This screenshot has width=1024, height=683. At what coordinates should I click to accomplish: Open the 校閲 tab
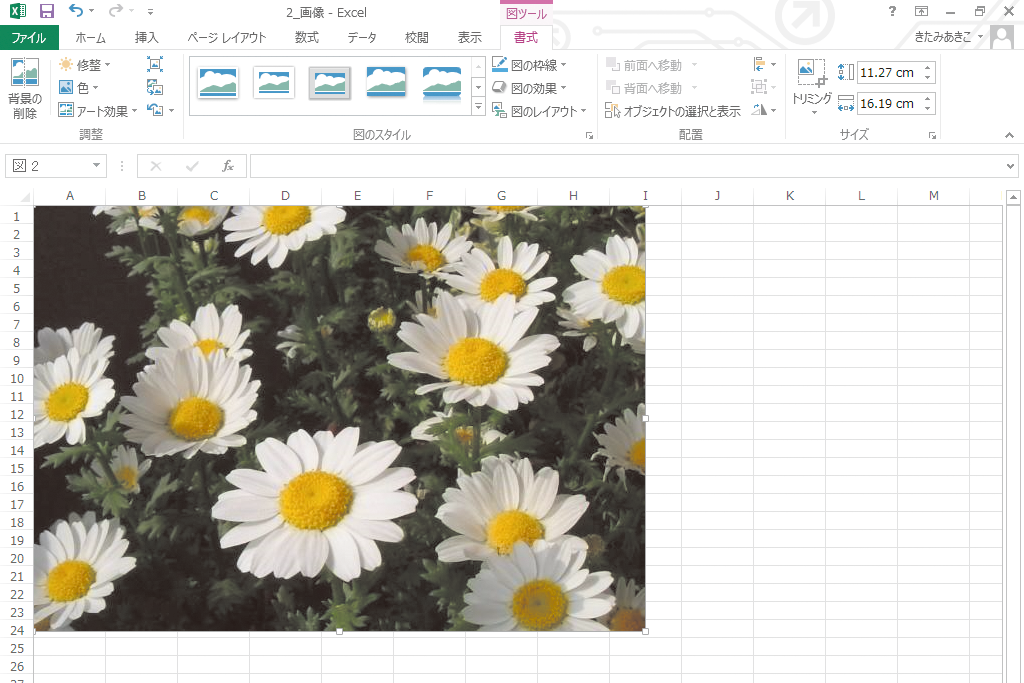[417, 37]
